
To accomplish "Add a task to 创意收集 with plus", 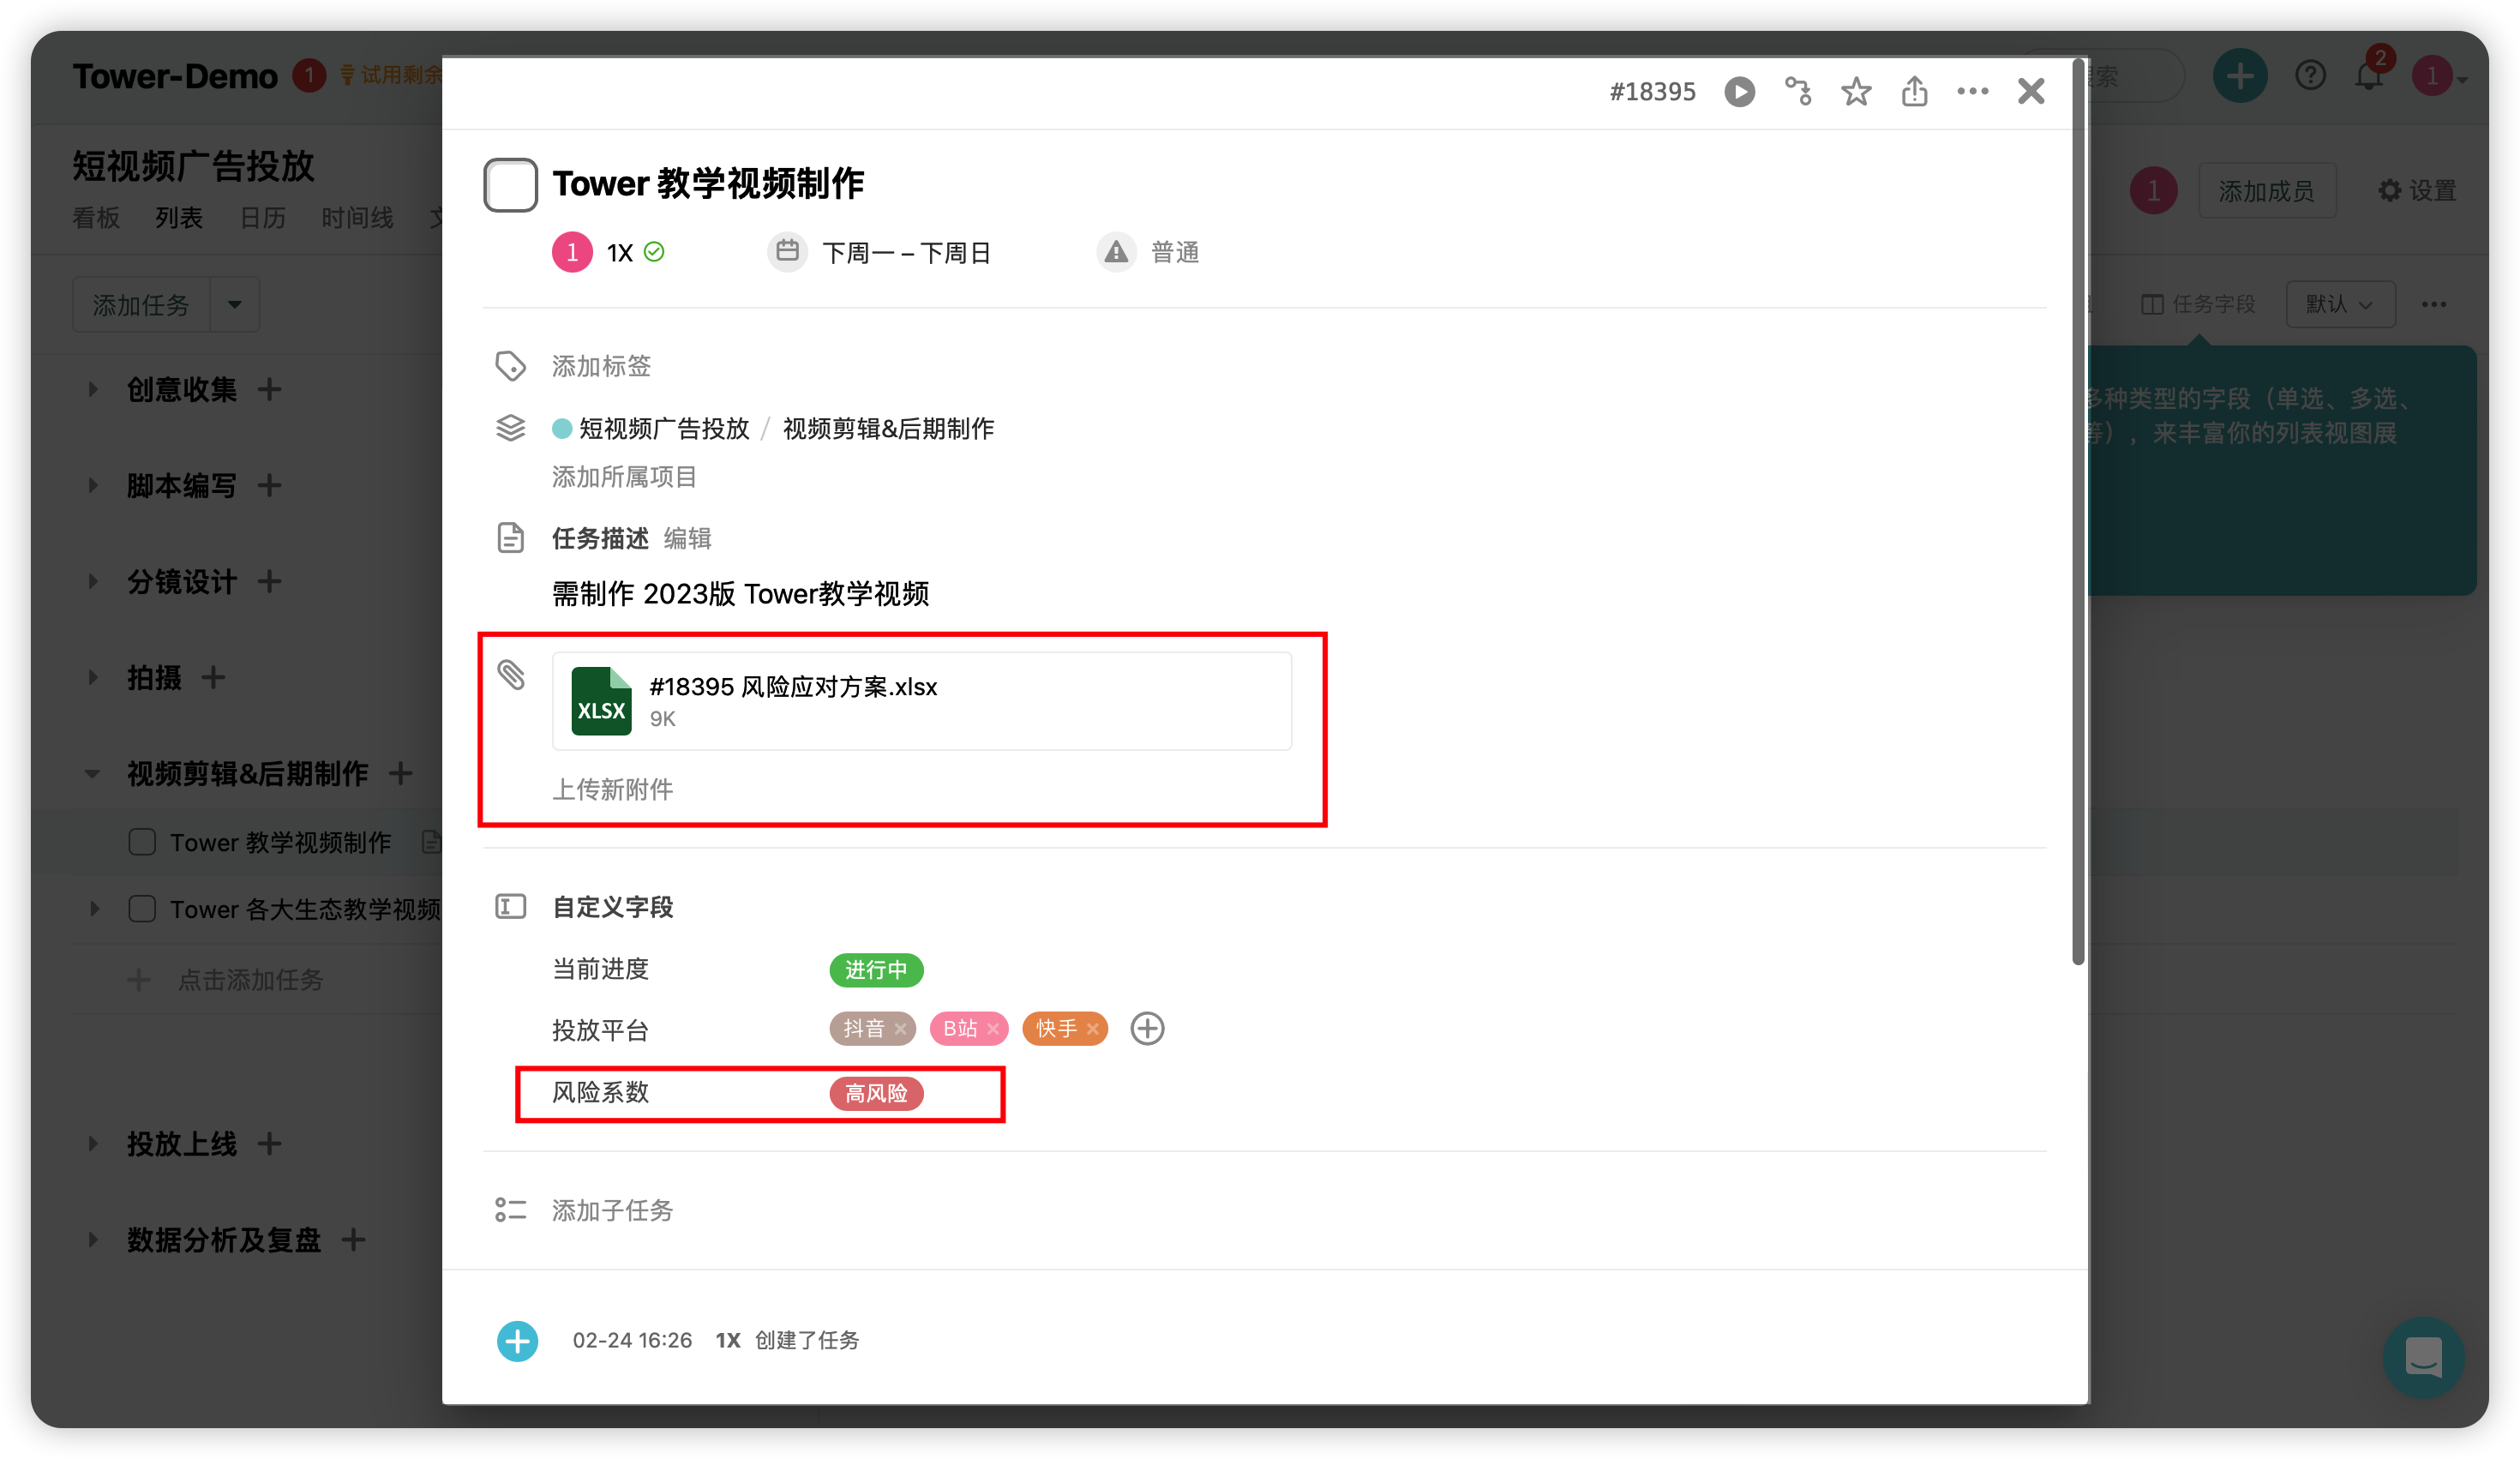I will point(269,389).
